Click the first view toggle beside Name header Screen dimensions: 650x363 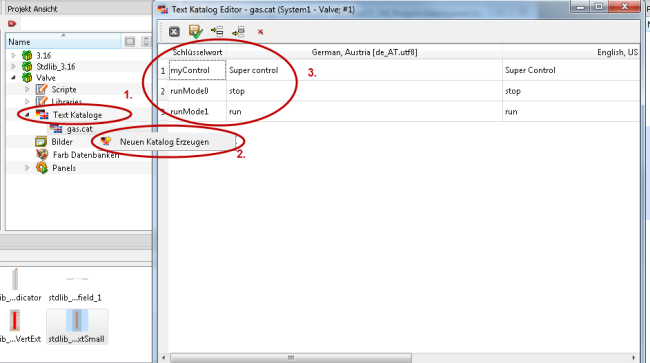pyautogui.click(x=130, y=41)
